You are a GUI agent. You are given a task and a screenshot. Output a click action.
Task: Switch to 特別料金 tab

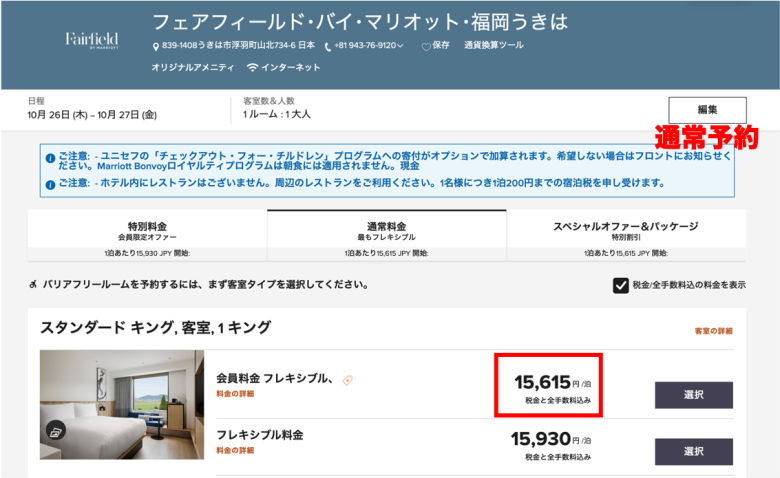pos(147,235)
